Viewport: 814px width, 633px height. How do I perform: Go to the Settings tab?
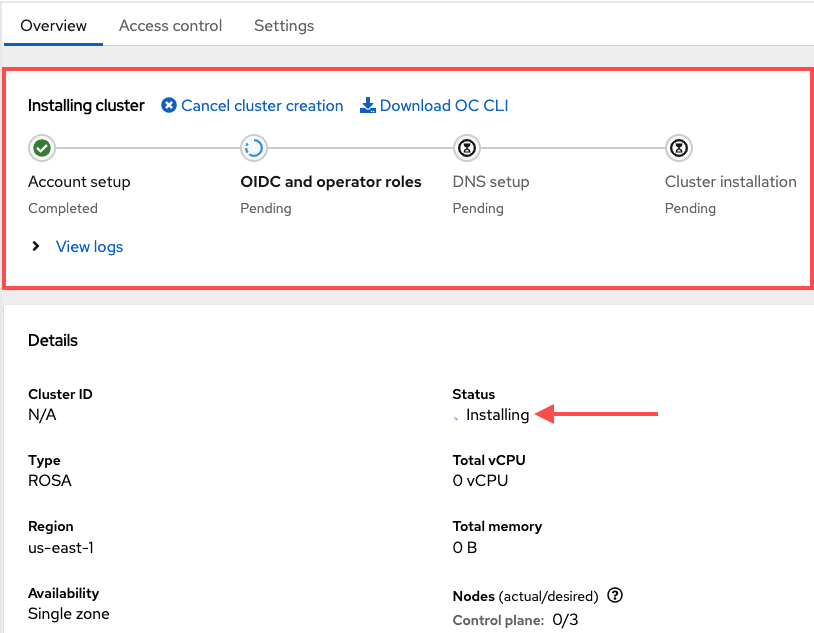point(284,25)
